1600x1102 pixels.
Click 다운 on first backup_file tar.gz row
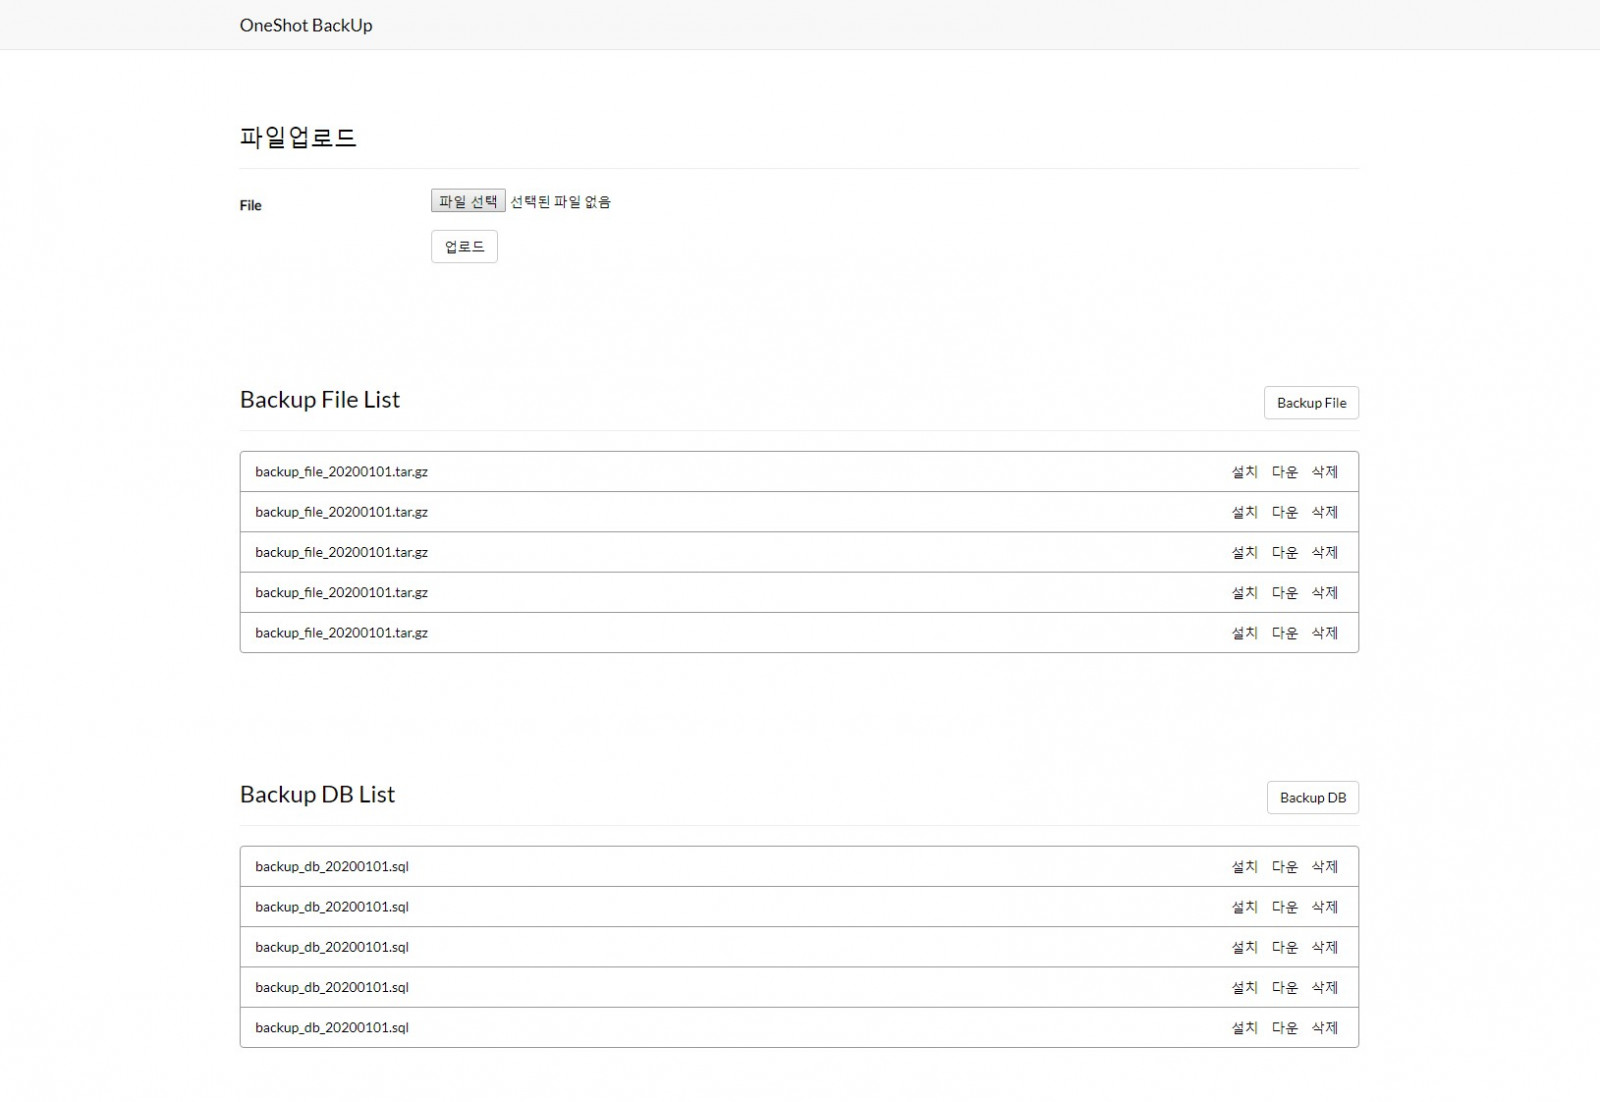pyautogui.click(x=1284, y=472)
